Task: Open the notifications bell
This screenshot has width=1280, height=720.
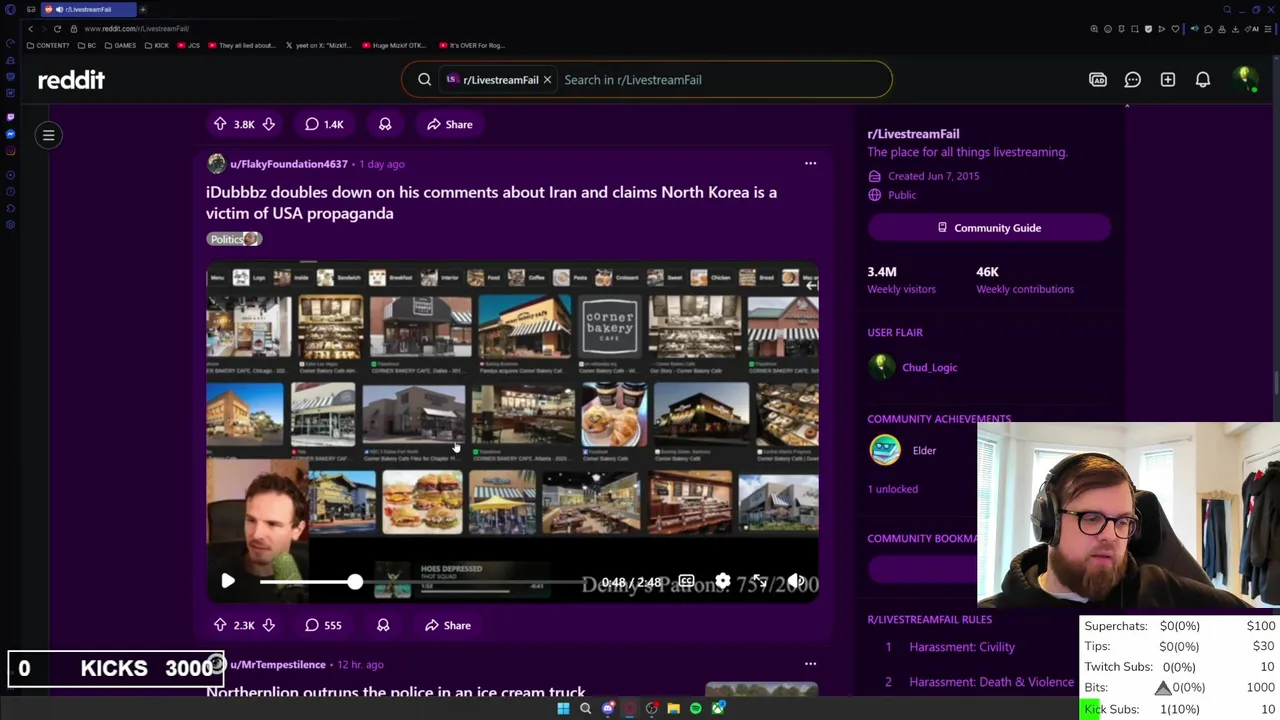Action: point(1203,79)
